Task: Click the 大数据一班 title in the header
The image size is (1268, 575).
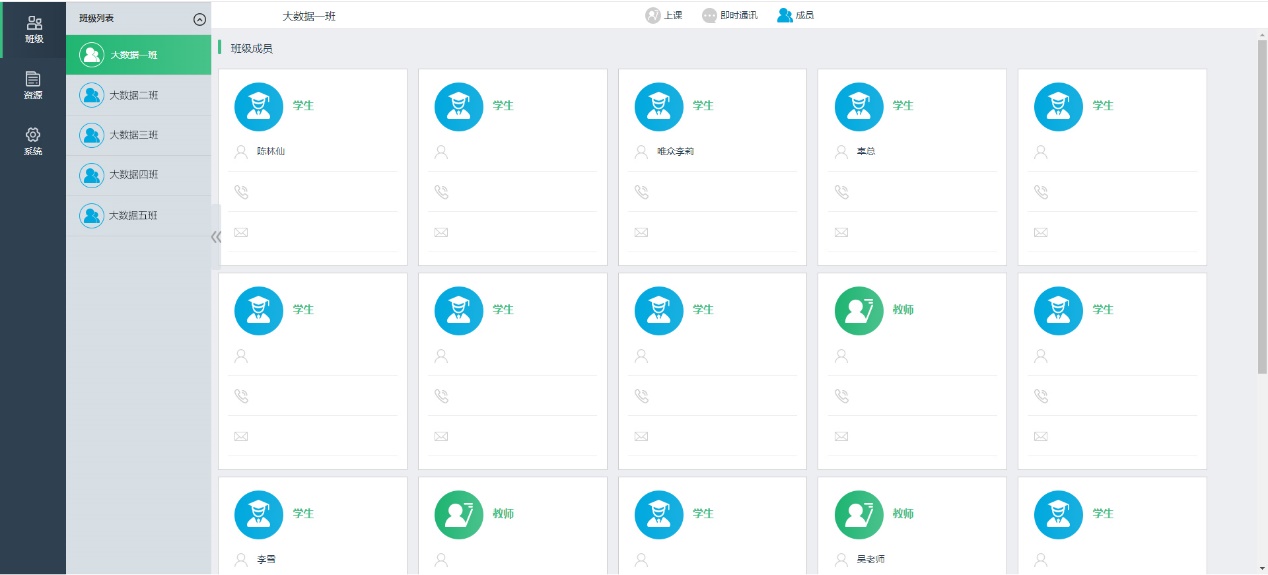Action: point(309,16)
